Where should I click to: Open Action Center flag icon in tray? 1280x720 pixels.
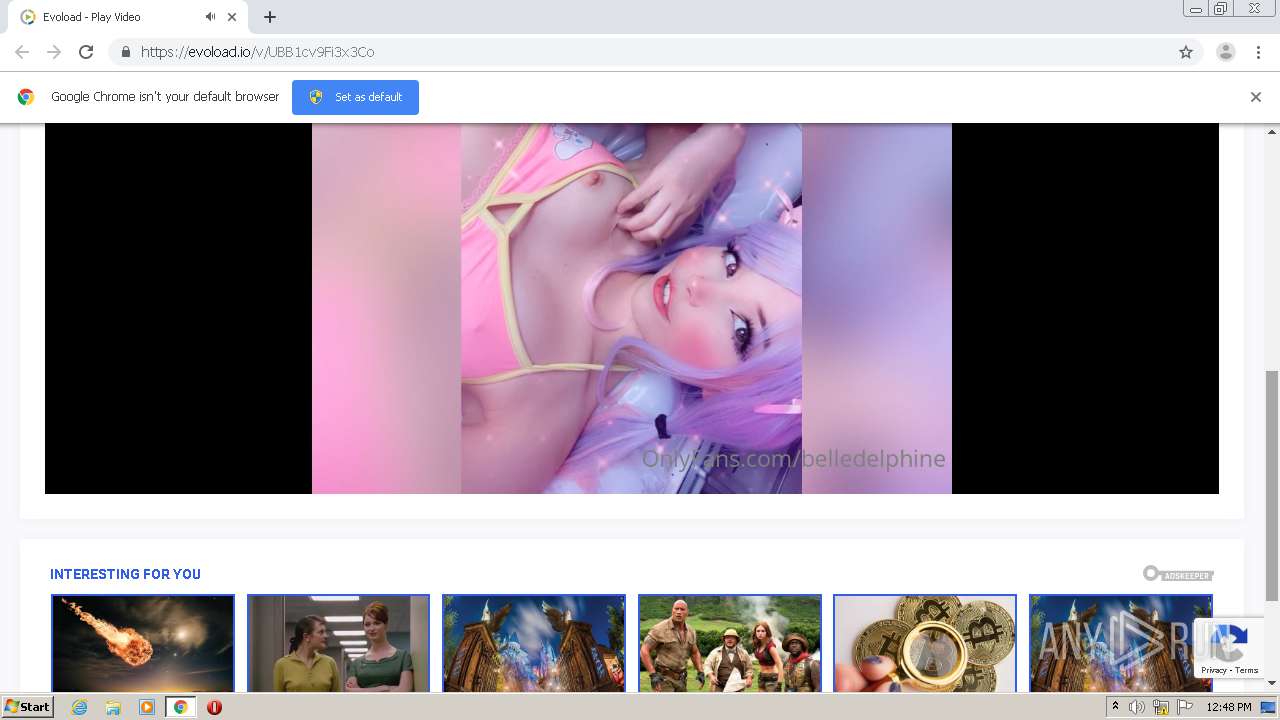[1185, 707]
